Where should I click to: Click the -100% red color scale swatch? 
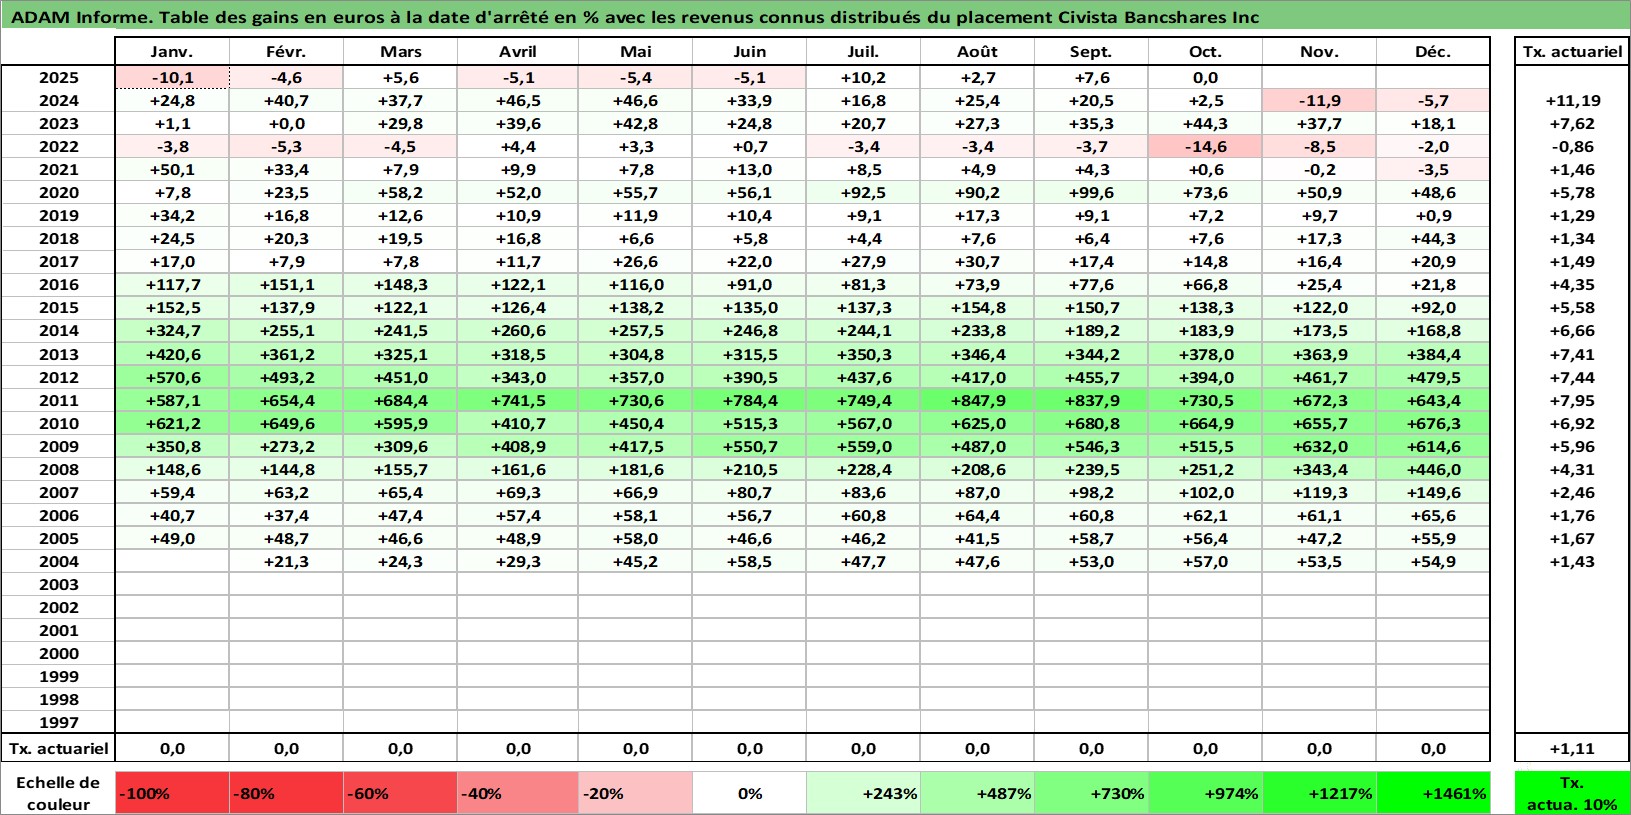[172, 793]
